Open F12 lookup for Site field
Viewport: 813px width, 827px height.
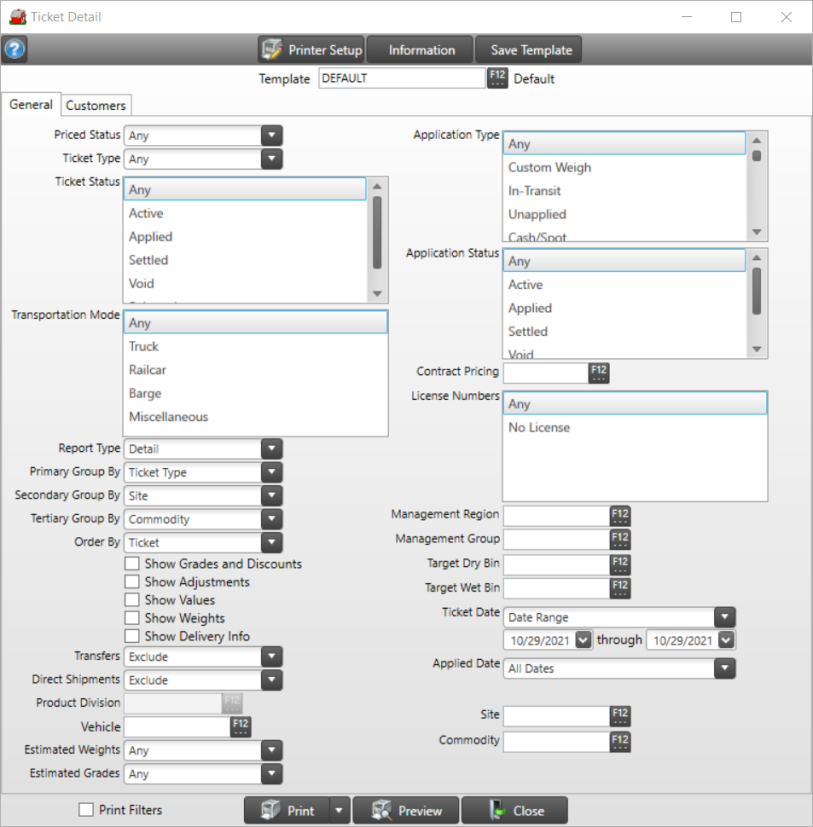point(620,715)
